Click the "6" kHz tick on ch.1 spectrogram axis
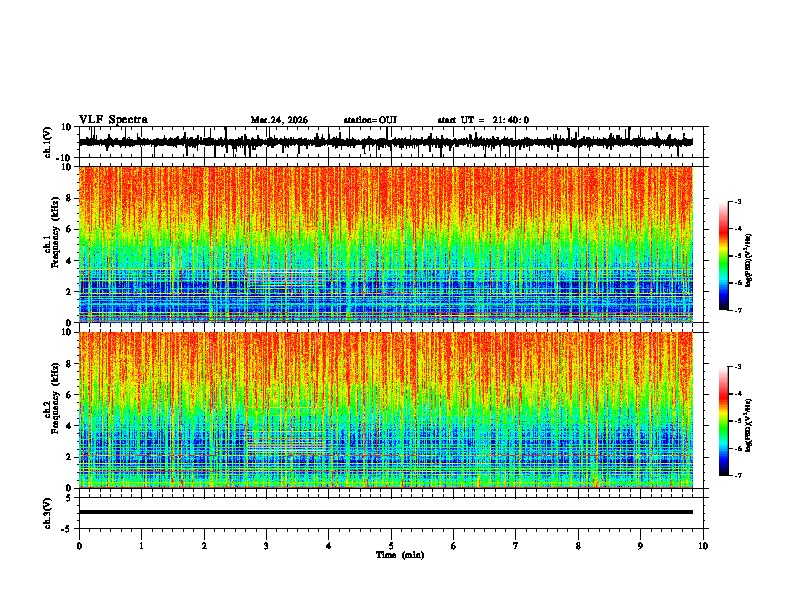The width and height of the screenshot is (792, 612). pos(70,229)
